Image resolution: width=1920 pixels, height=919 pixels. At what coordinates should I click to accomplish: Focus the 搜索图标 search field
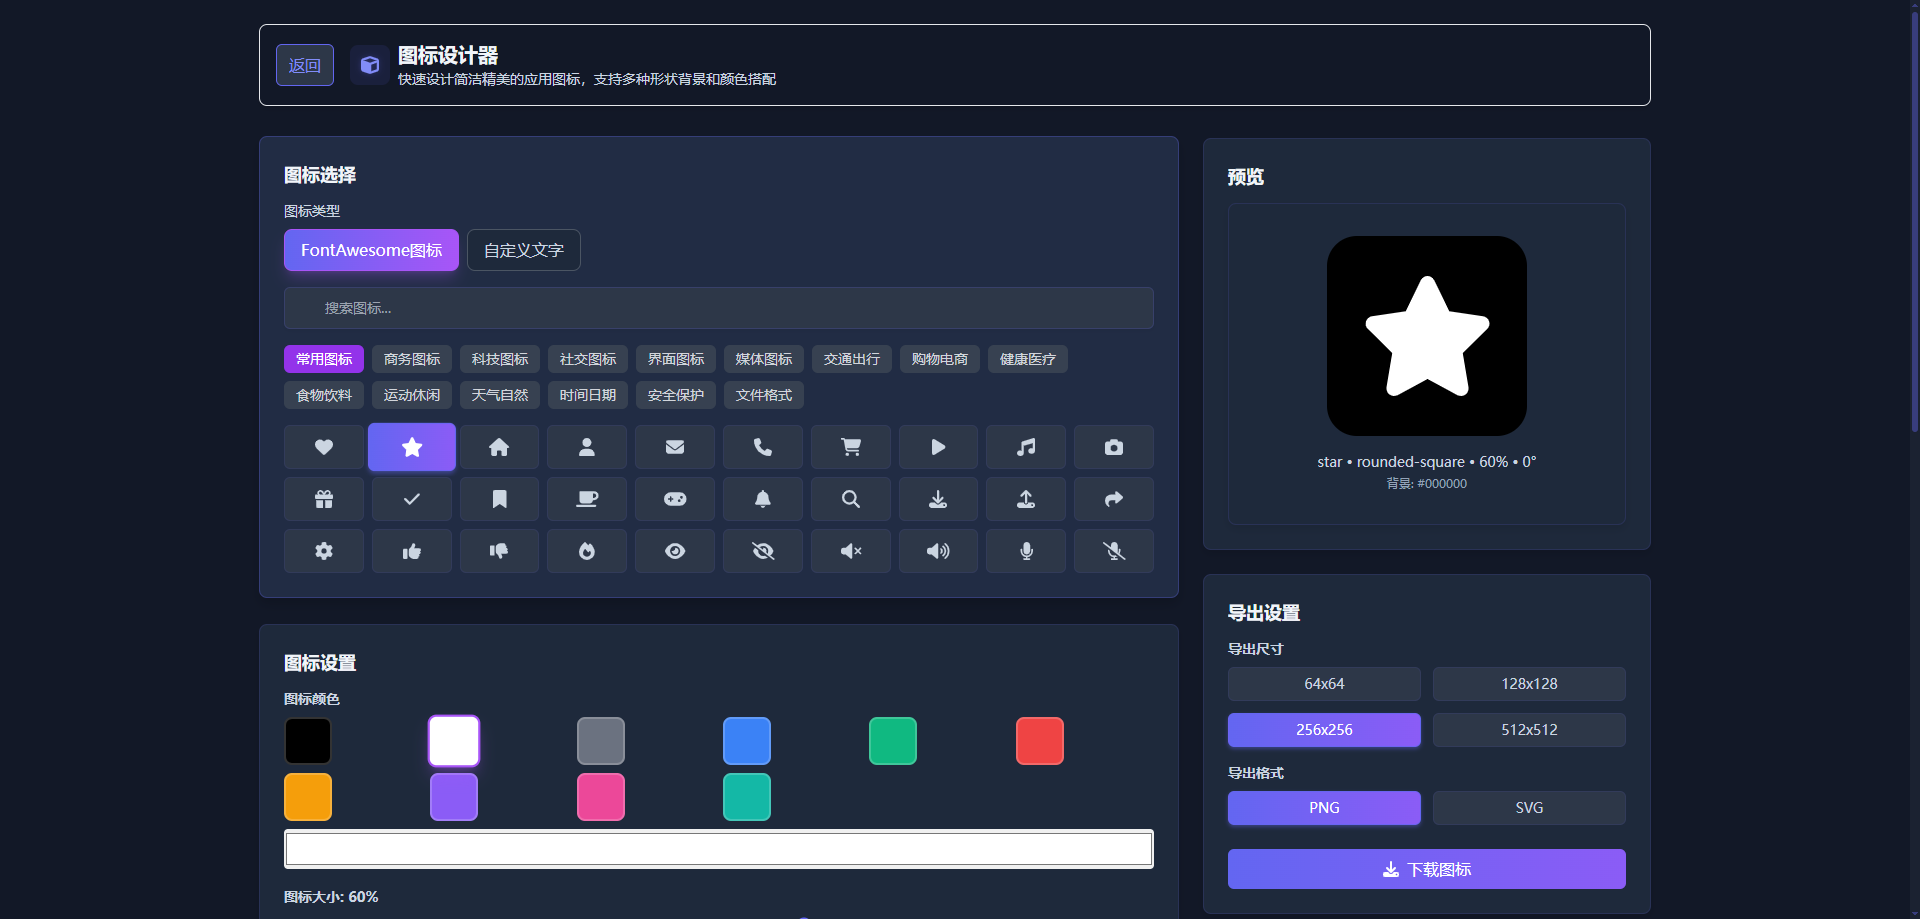point(719,308)
